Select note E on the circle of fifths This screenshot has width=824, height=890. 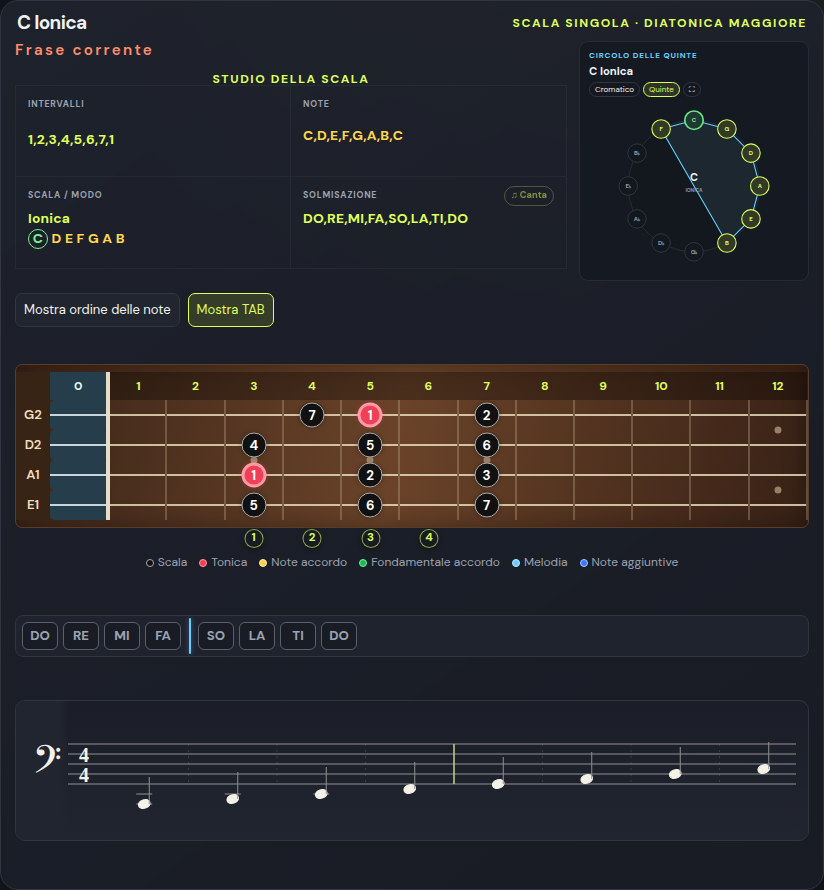tap(751, 219)
